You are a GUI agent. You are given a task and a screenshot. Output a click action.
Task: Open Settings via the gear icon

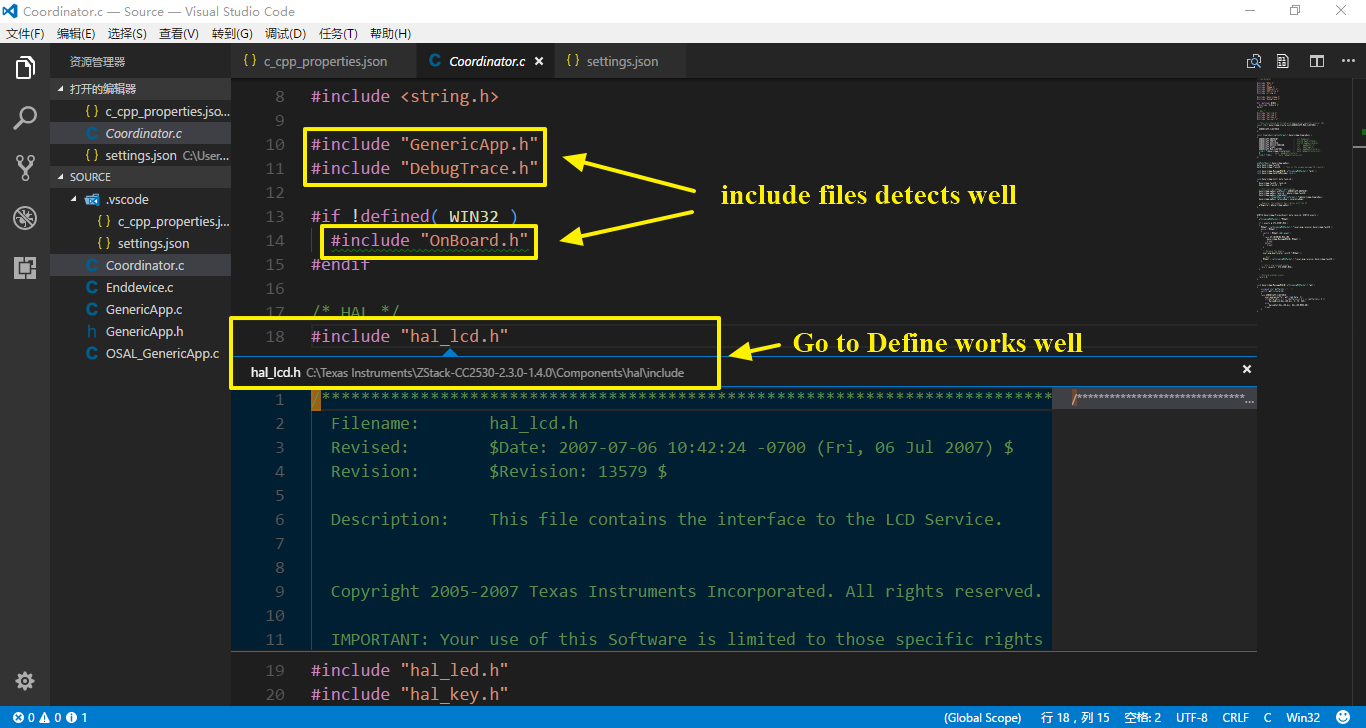[x=24, y=681]
